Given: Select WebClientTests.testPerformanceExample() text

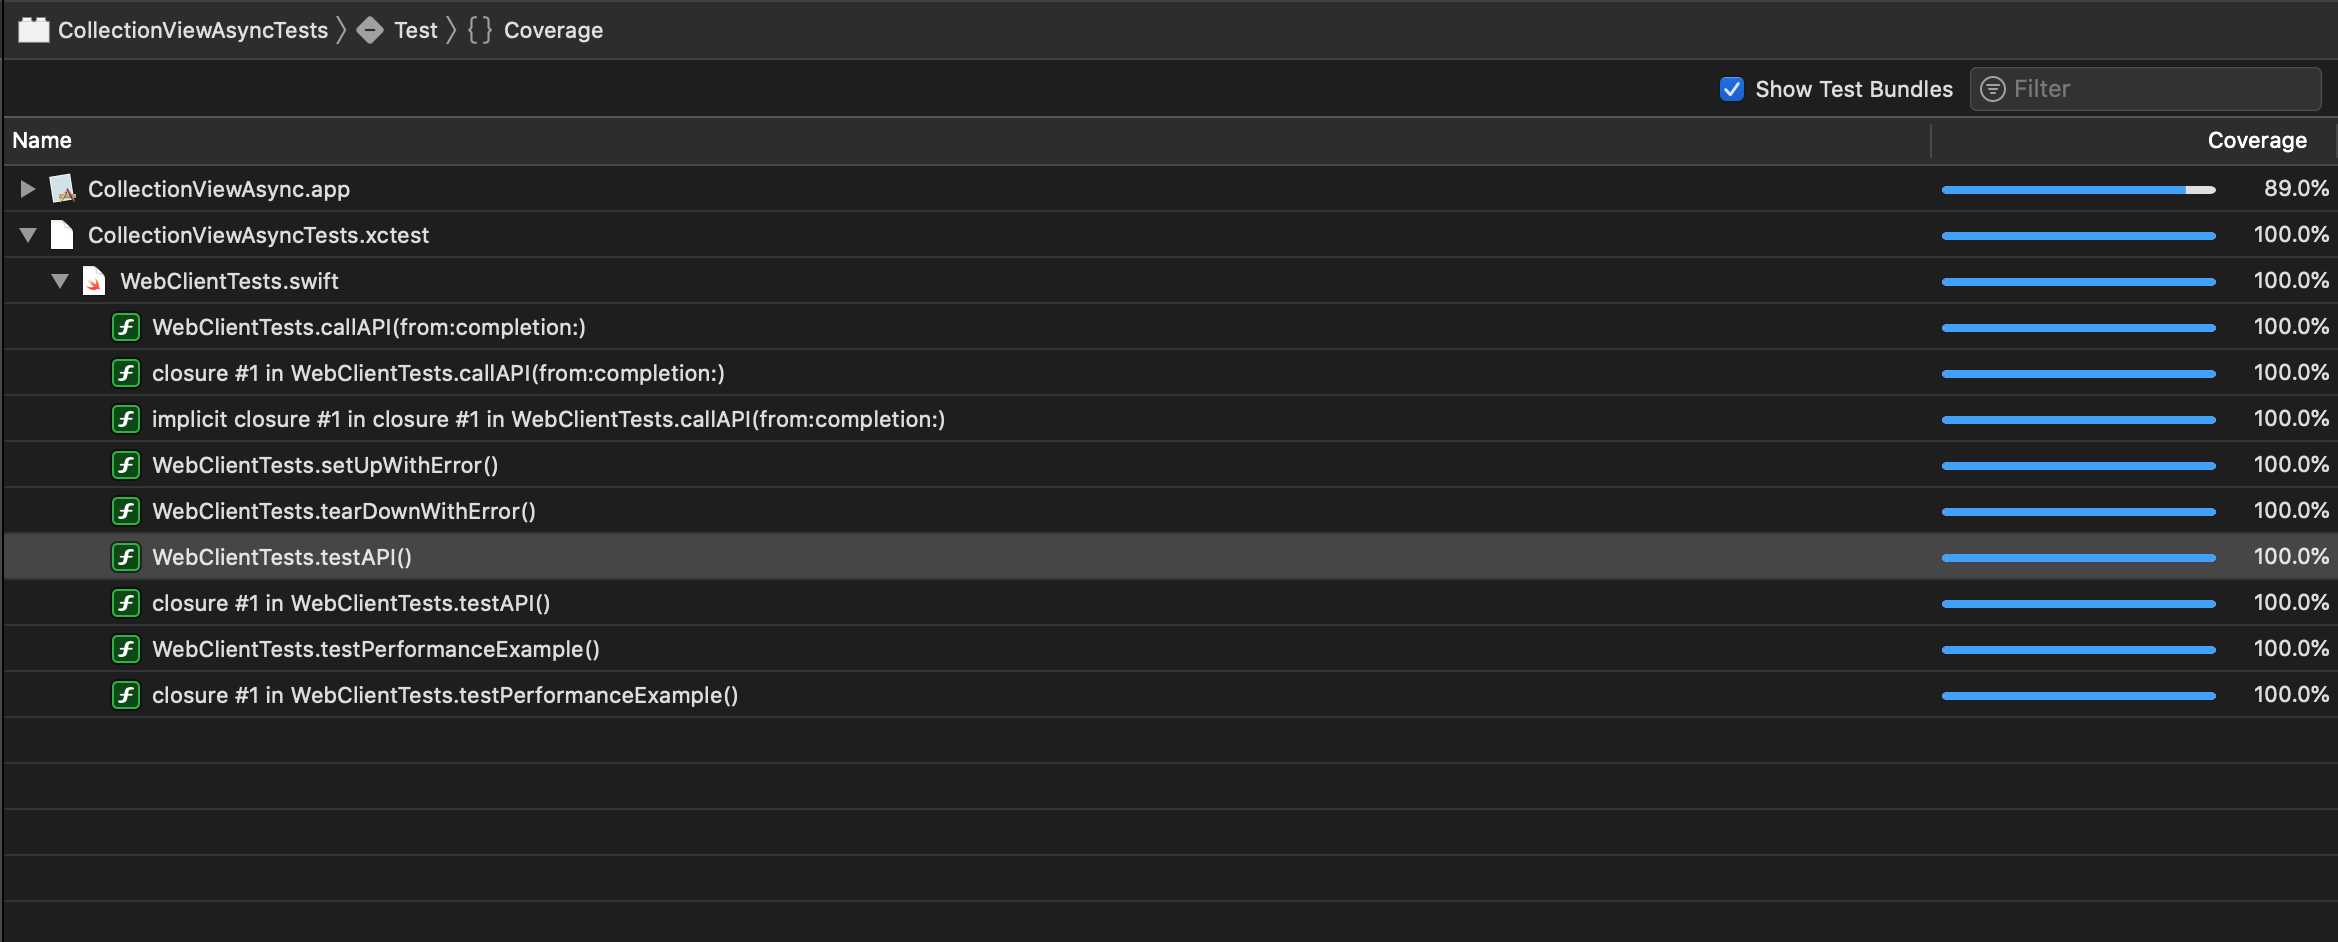Looking at the screenshot, I should tap(376, 649).
